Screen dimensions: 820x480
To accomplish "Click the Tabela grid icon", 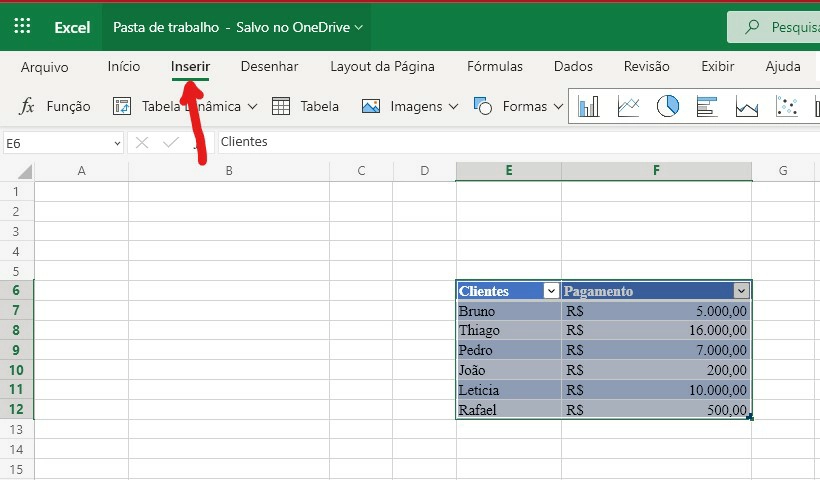I will click(281, 106).
